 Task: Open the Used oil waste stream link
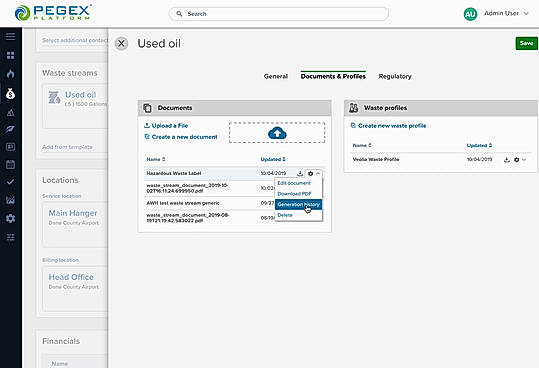click(x=80, y=95)
